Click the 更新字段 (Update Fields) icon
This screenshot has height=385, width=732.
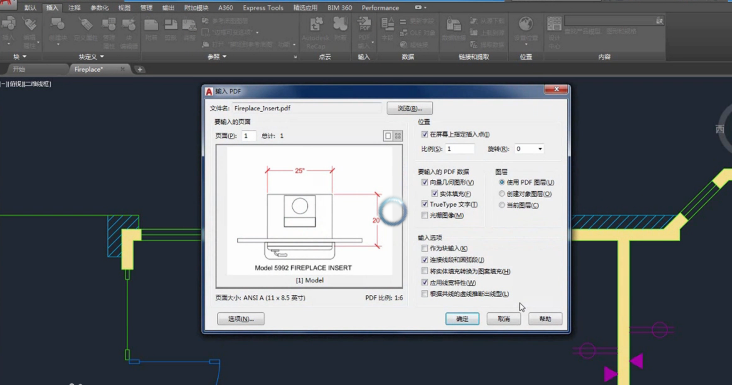[x=403, y=21]
